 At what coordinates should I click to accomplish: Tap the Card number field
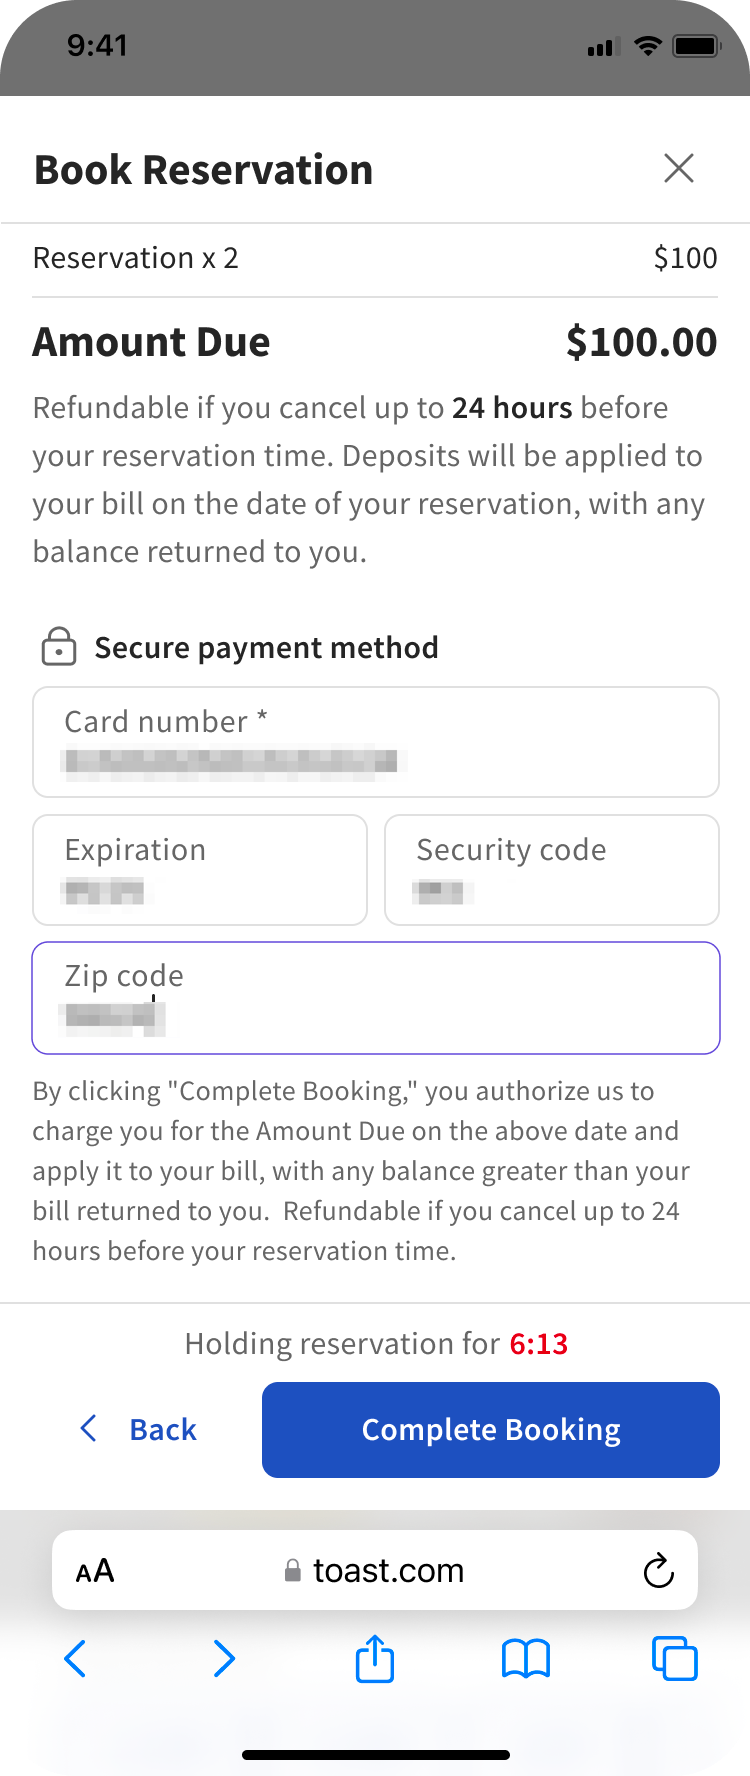tap(375, 742)
